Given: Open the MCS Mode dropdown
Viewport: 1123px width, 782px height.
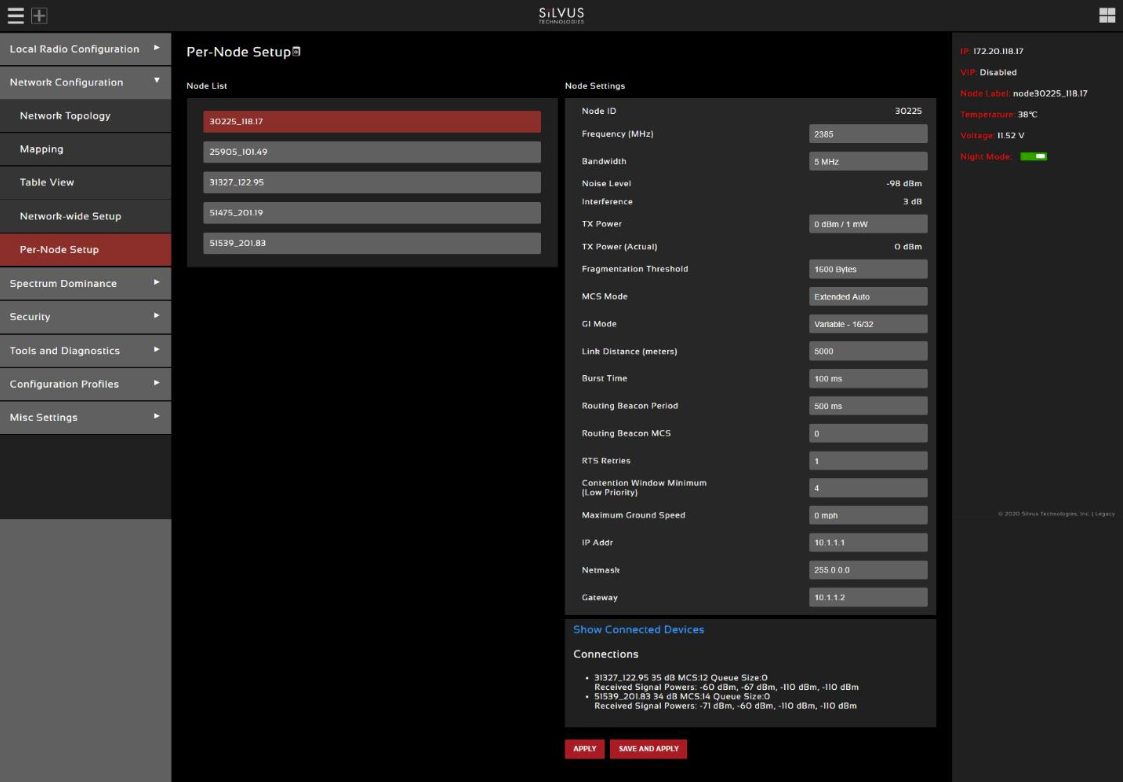Looking at the screenshot, I should (868, 296).
